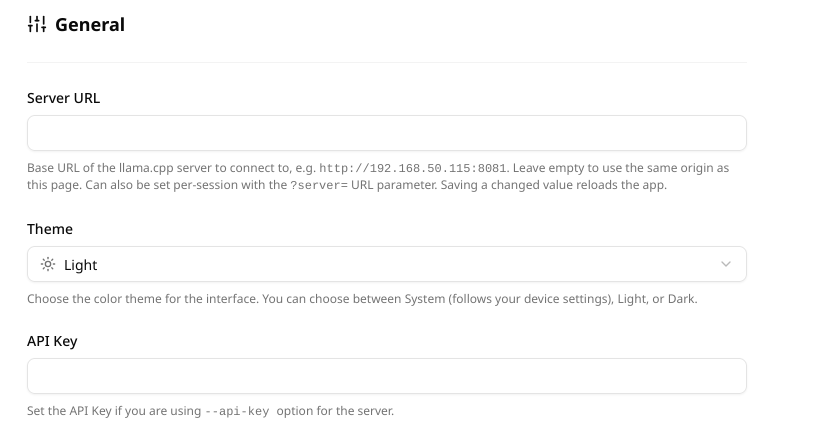The image size is (840, 431).
Task: Click the API Key field label
Action: (52, 341)
